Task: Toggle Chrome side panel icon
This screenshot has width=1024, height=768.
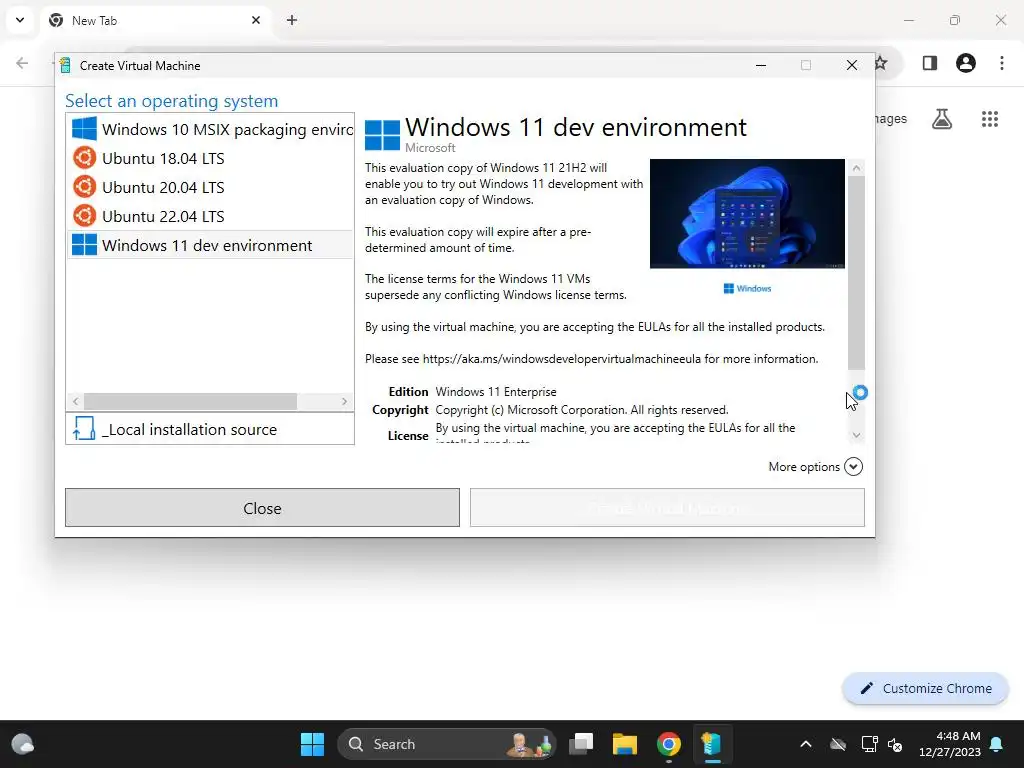Action: (x=930, y=63)
